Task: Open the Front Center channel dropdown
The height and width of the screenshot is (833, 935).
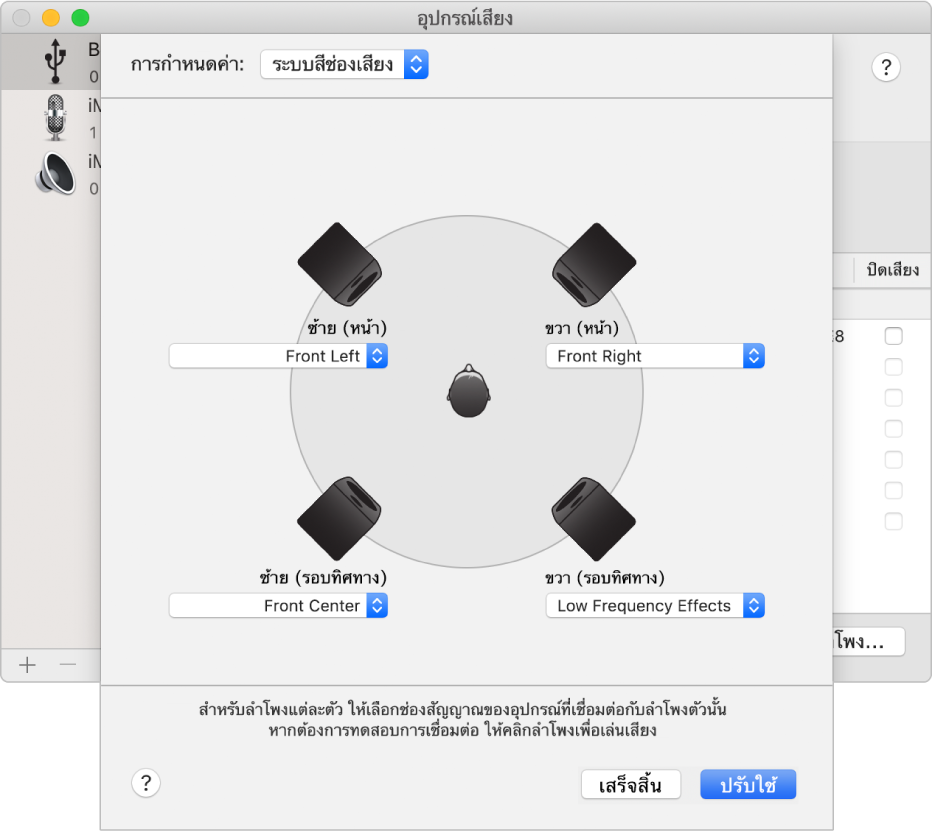Action: pyautogui.click(x=278, y=606)
